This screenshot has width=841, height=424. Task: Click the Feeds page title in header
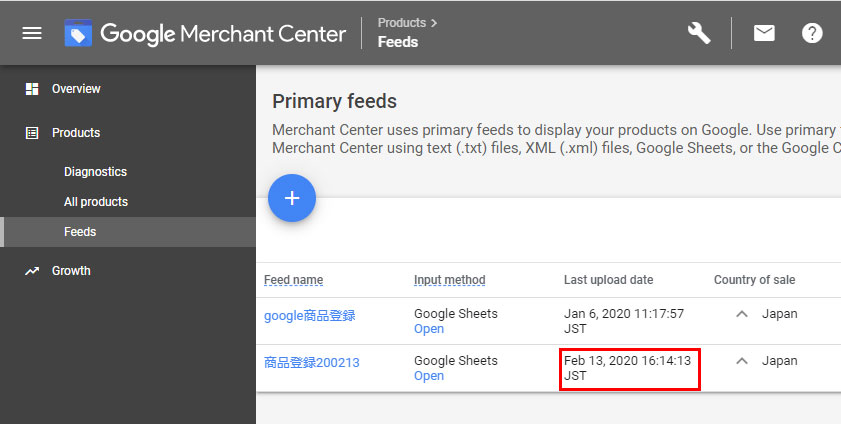397,42
